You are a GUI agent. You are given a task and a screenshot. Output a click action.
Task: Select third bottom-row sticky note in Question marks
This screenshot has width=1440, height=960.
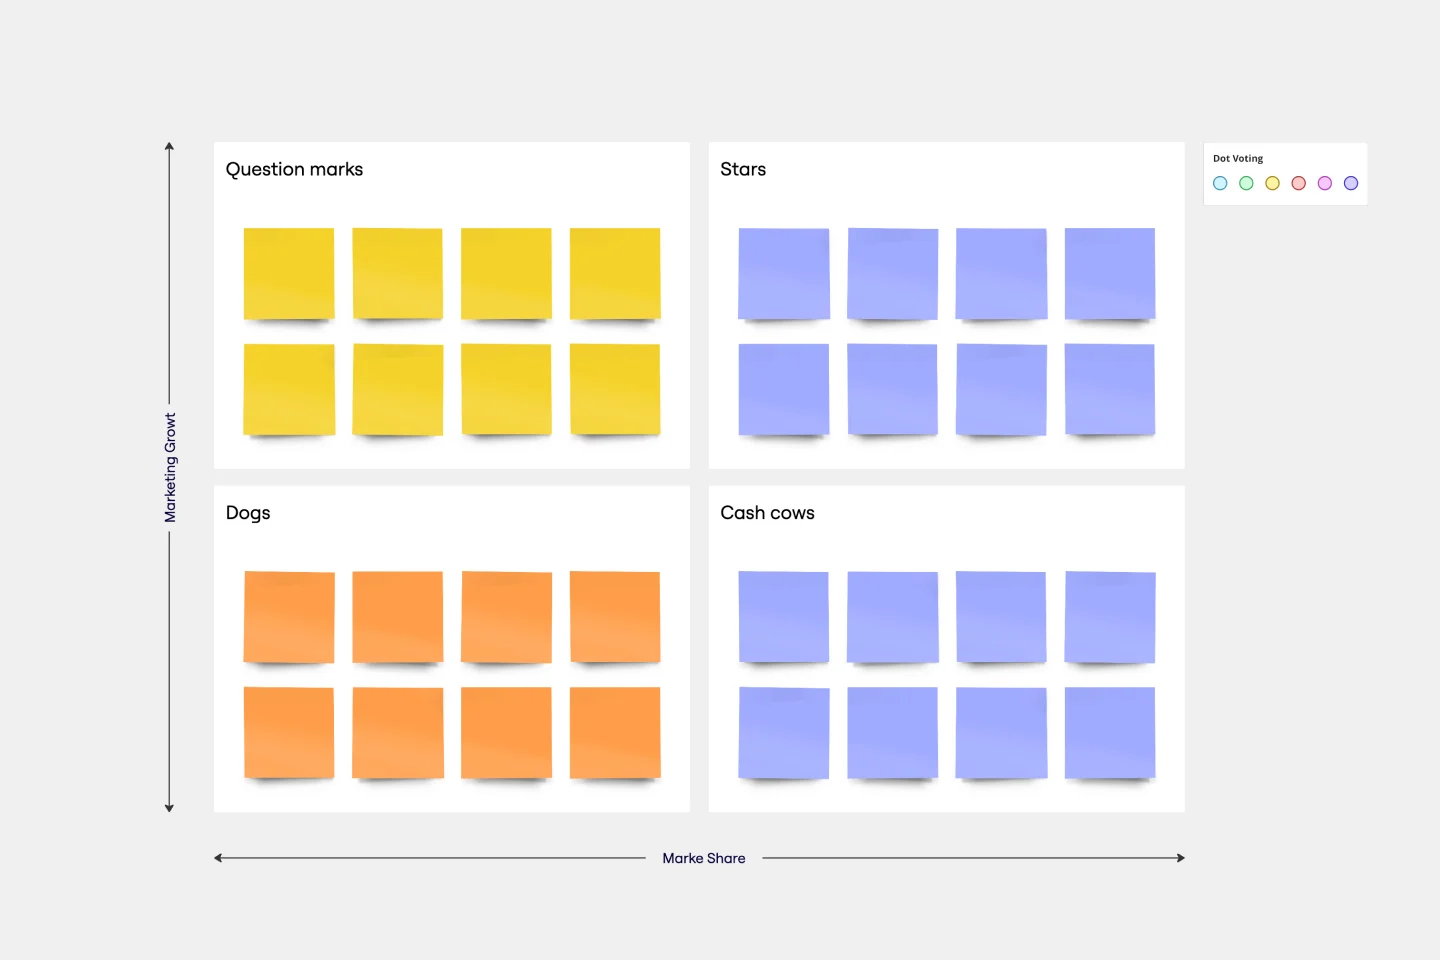[x=506, y=390]
